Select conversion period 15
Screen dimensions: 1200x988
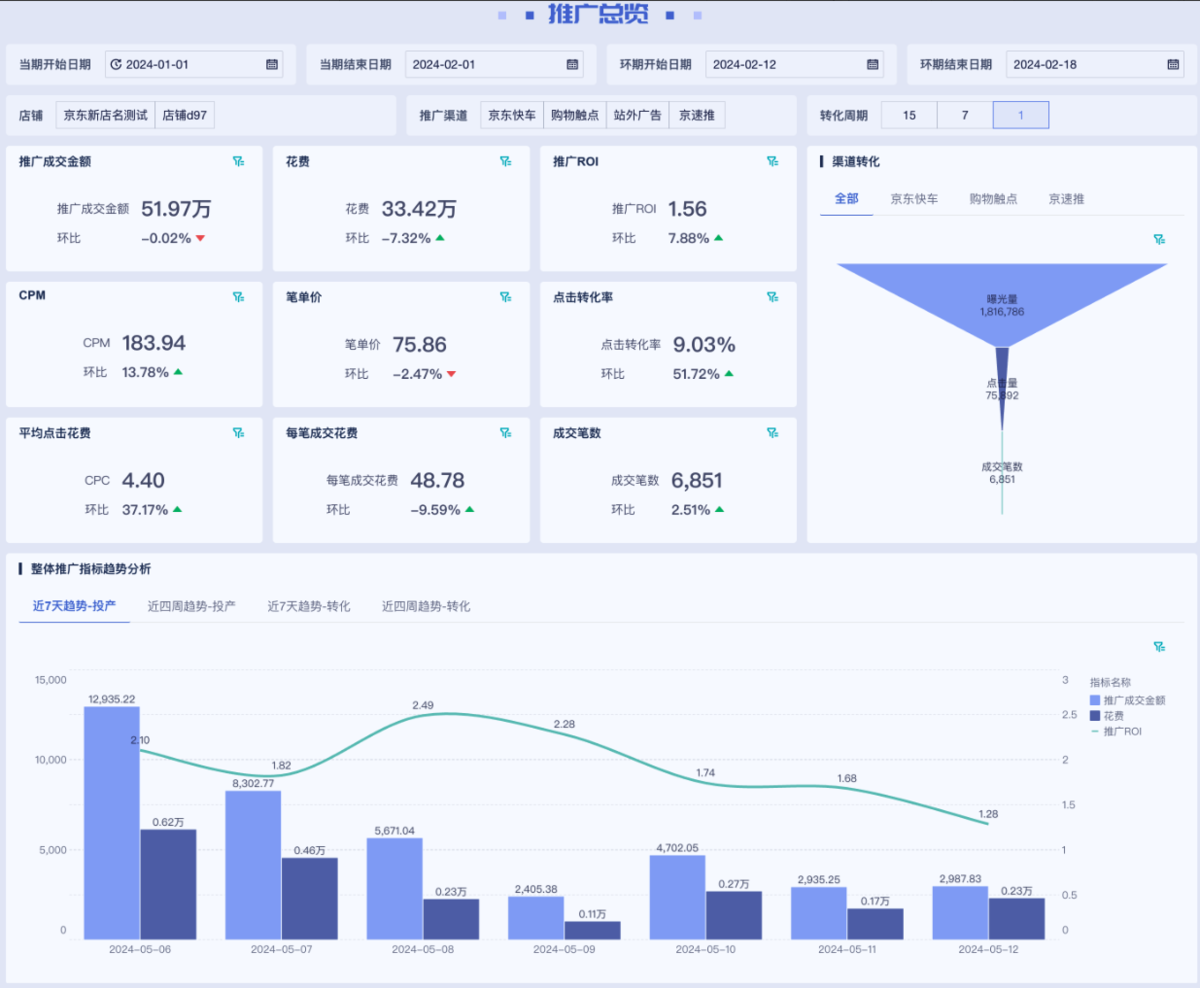[909, 115]
